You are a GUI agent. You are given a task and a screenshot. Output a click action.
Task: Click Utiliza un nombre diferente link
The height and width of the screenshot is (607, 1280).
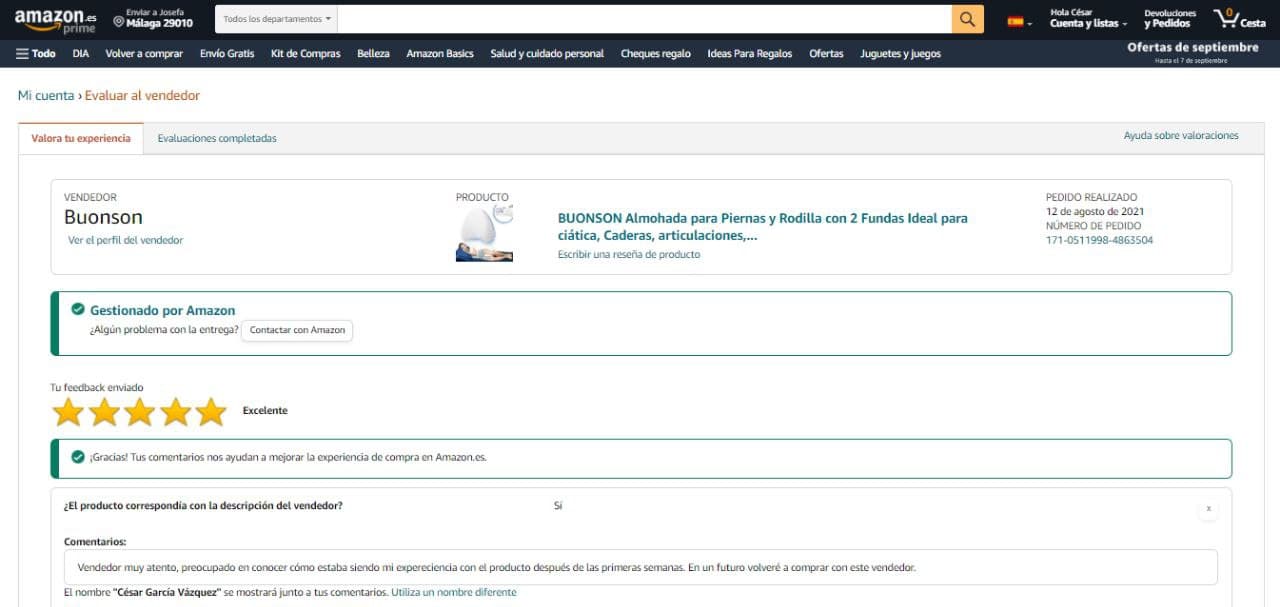(x=454, y=592)
